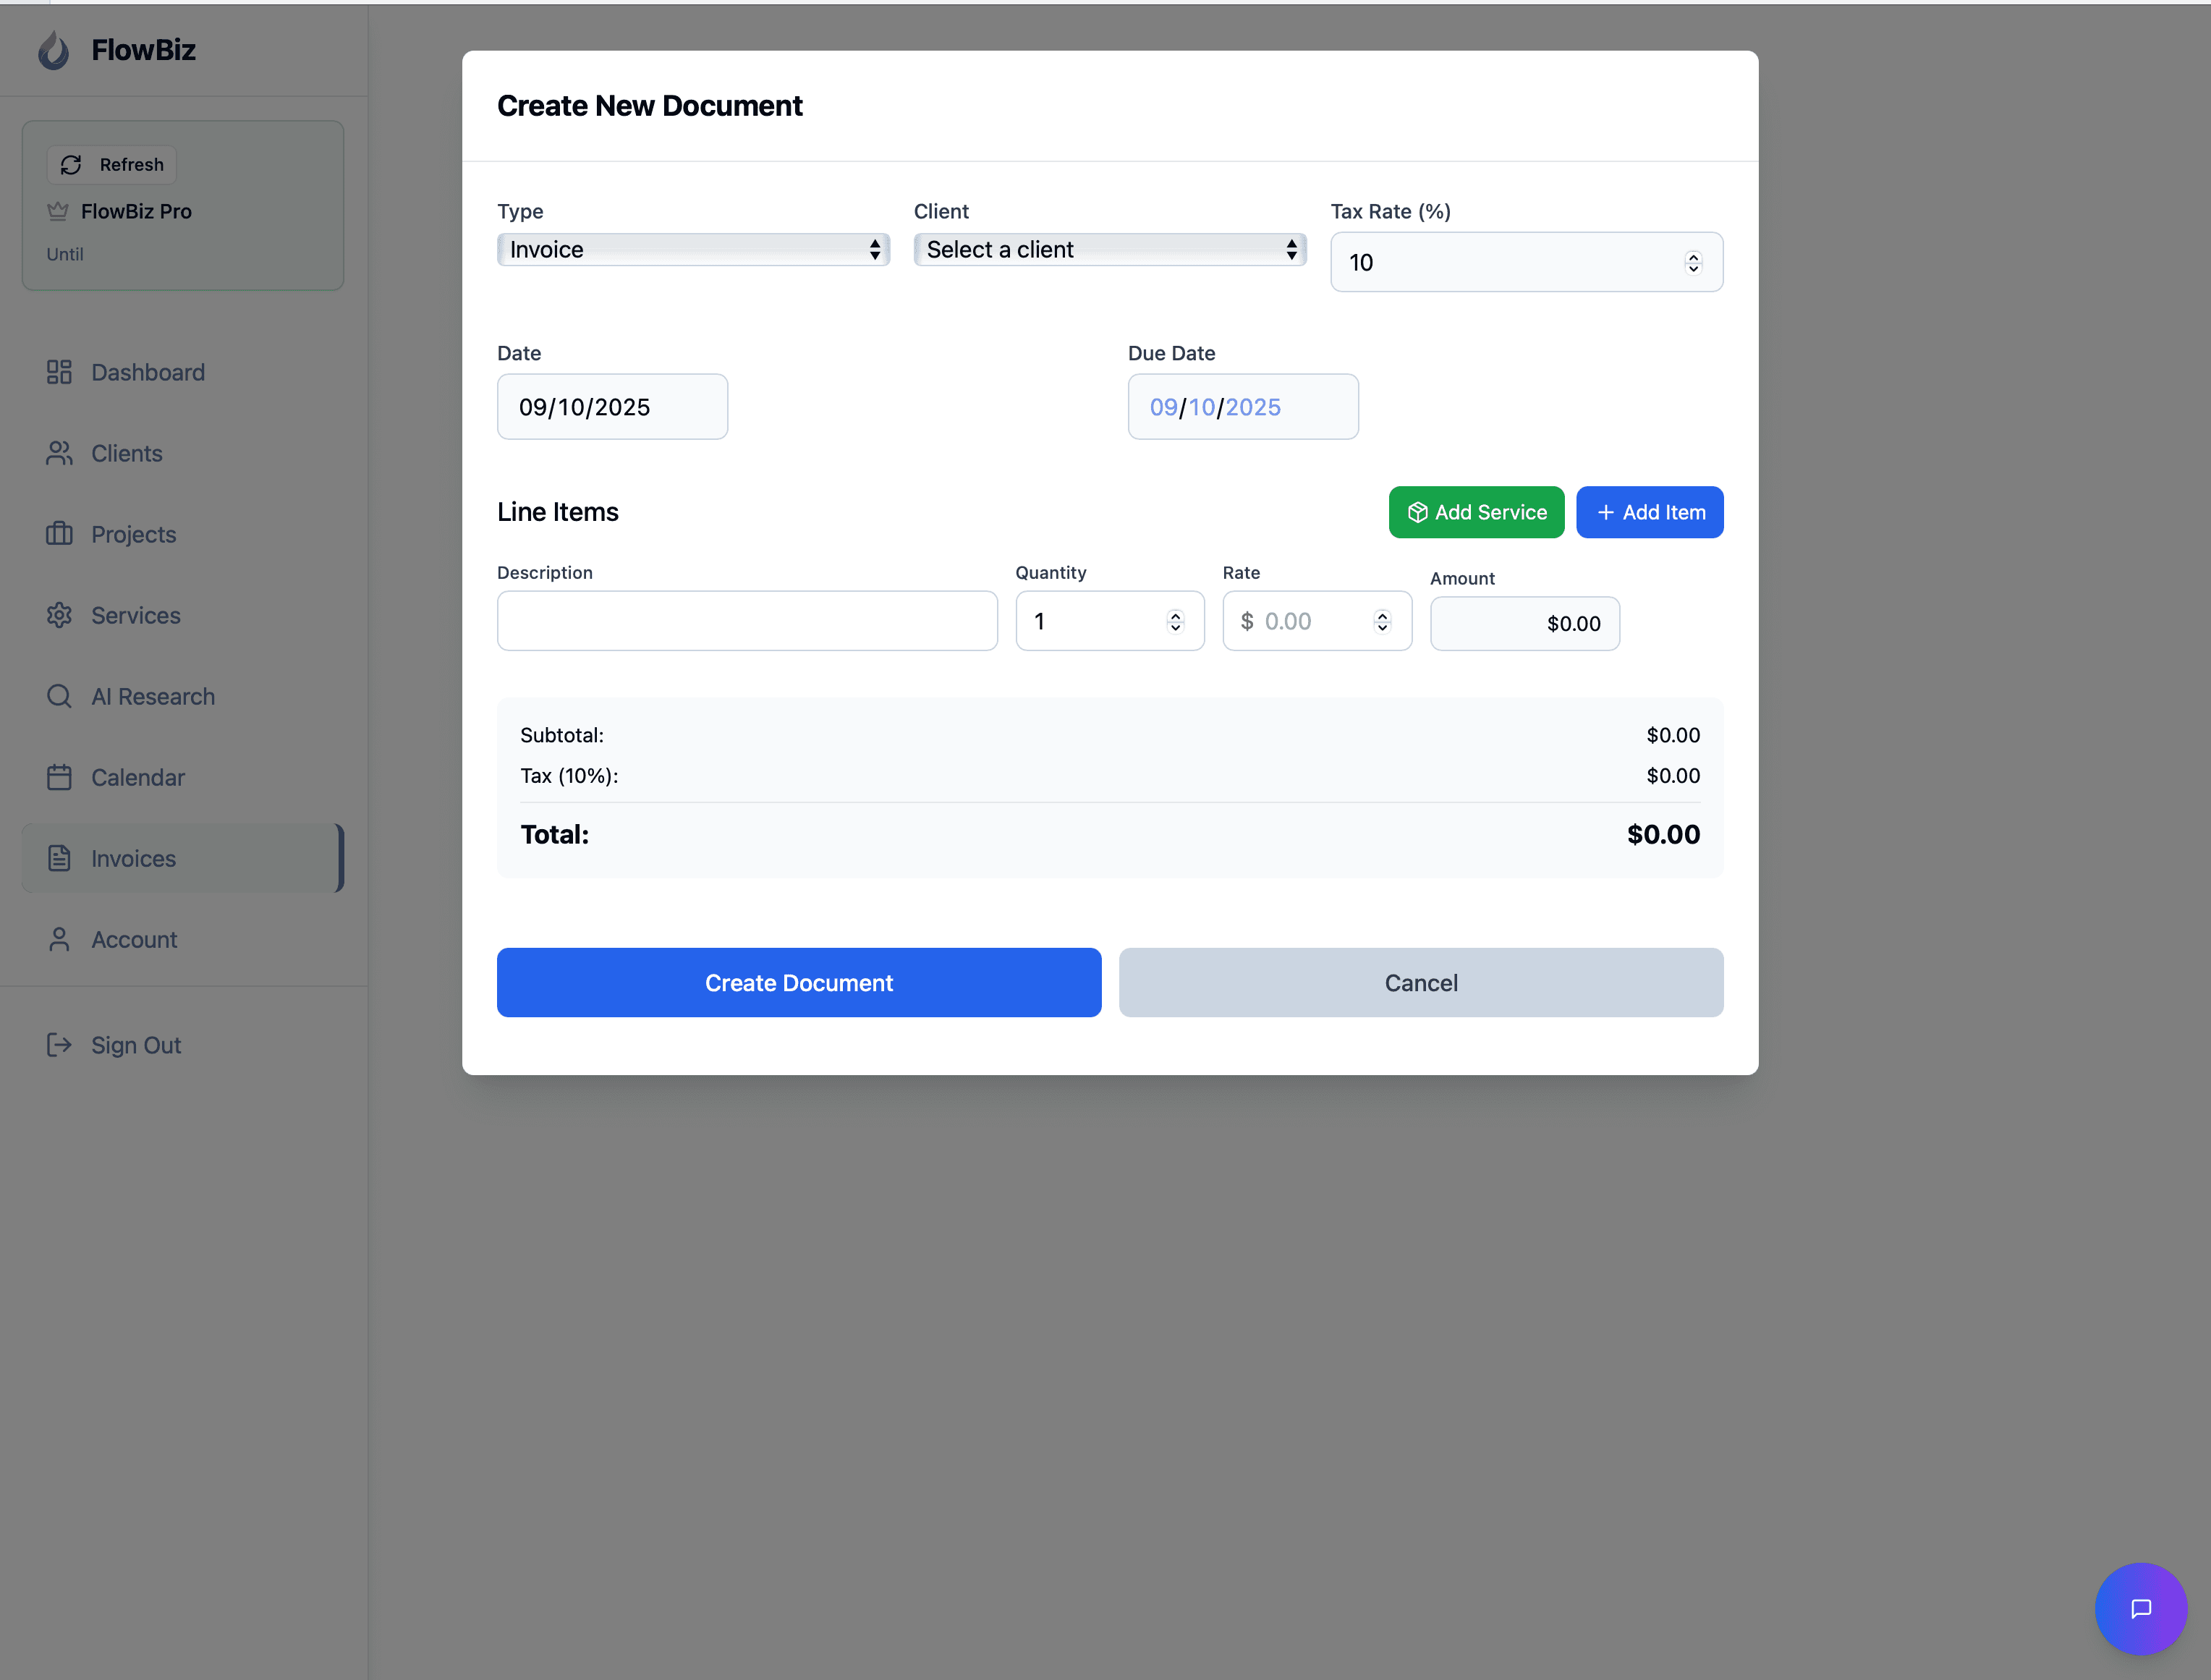Open the Type dropdown showing Invoice
Screen dimensions: 2211x1680
click(693, 249)
